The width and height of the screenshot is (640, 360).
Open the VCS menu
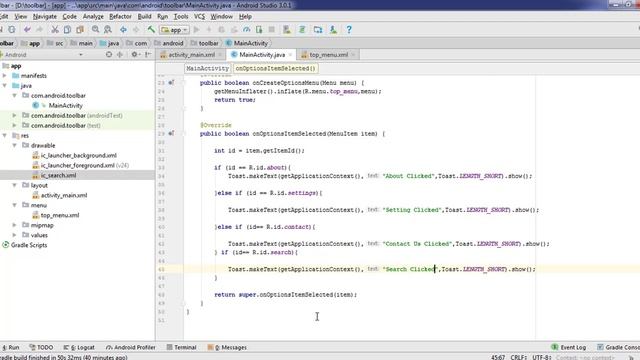(199, 17)
